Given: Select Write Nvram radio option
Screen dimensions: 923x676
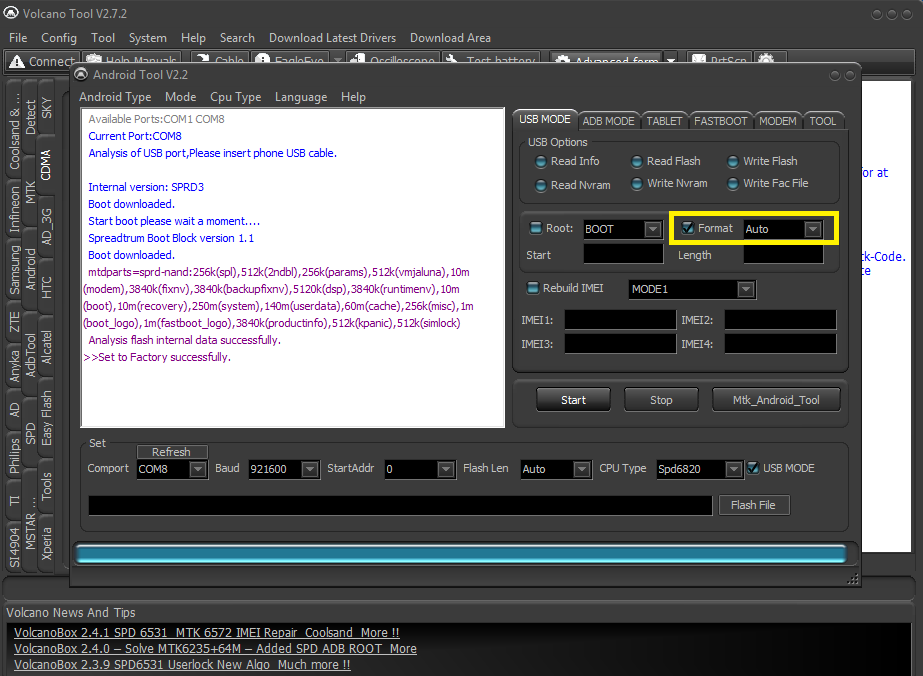Looking at the screenshot, I should 636,184.
